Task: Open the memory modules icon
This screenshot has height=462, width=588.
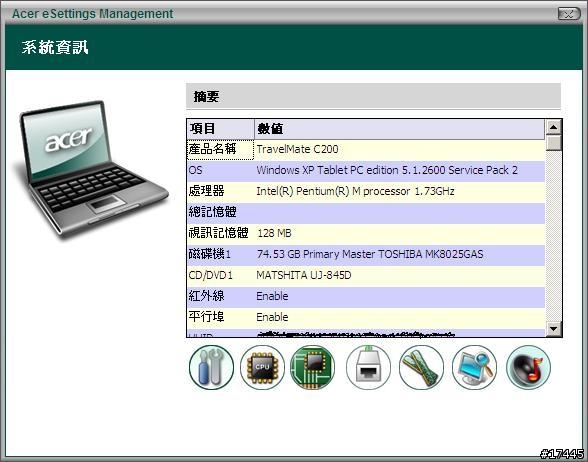Action: pos(421,367)
